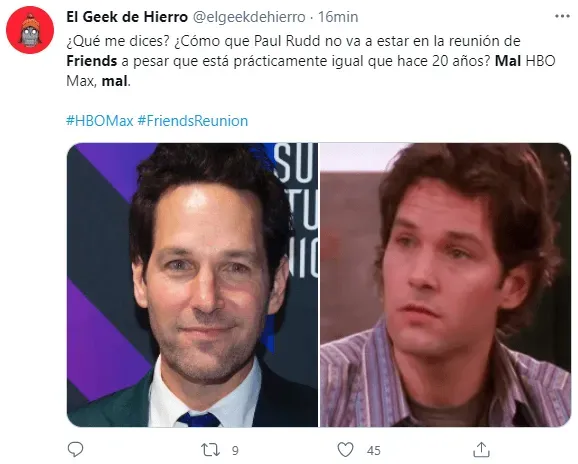Enlarge the right photo with striped shirt

pyautogui.click(x=445, y=285)
